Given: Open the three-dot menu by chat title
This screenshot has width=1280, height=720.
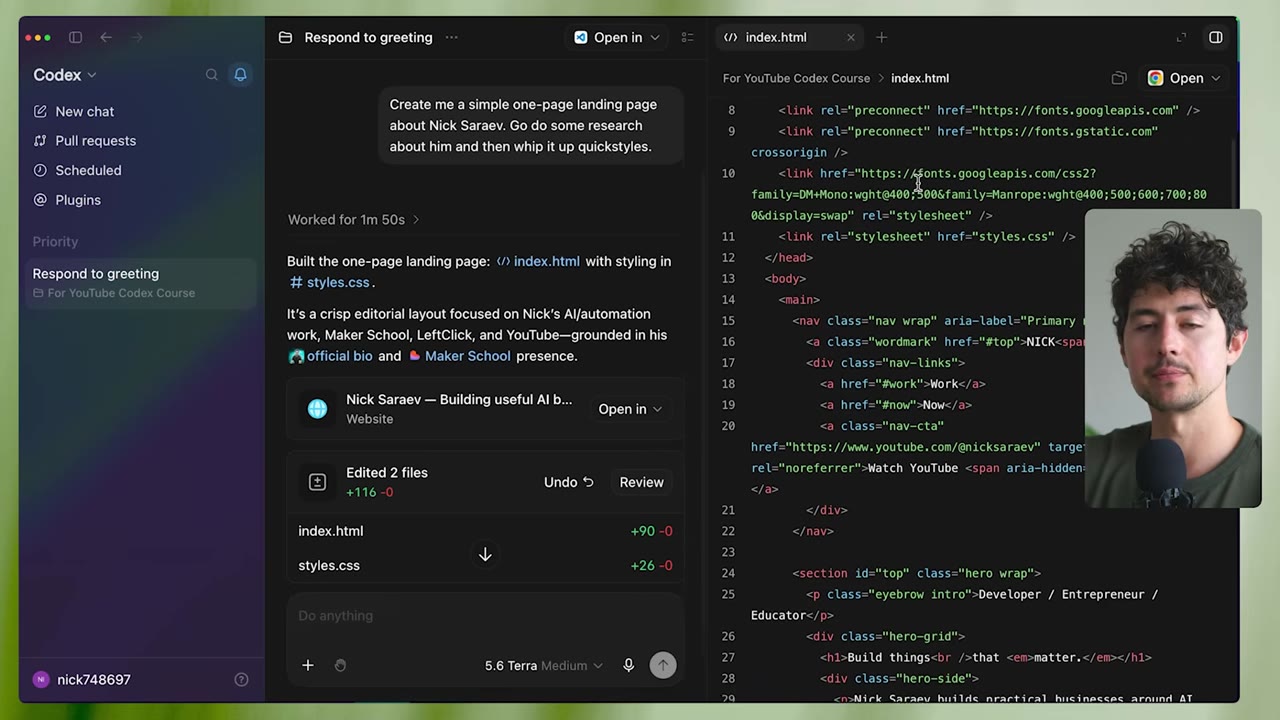Looking at the screenshot, I should (451, 37).
